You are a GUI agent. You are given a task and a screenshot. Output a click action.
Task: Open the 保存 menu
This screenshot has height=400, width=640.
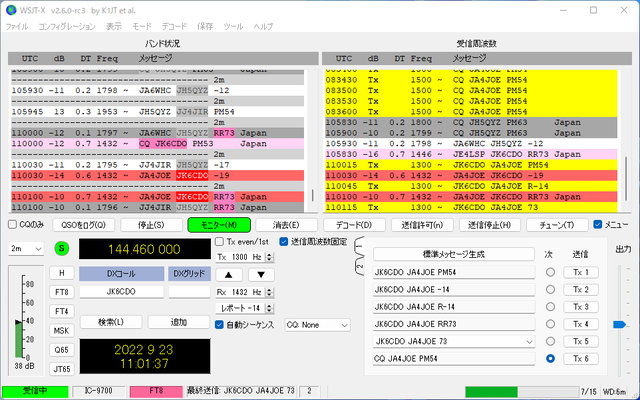(x=205, y=27)
